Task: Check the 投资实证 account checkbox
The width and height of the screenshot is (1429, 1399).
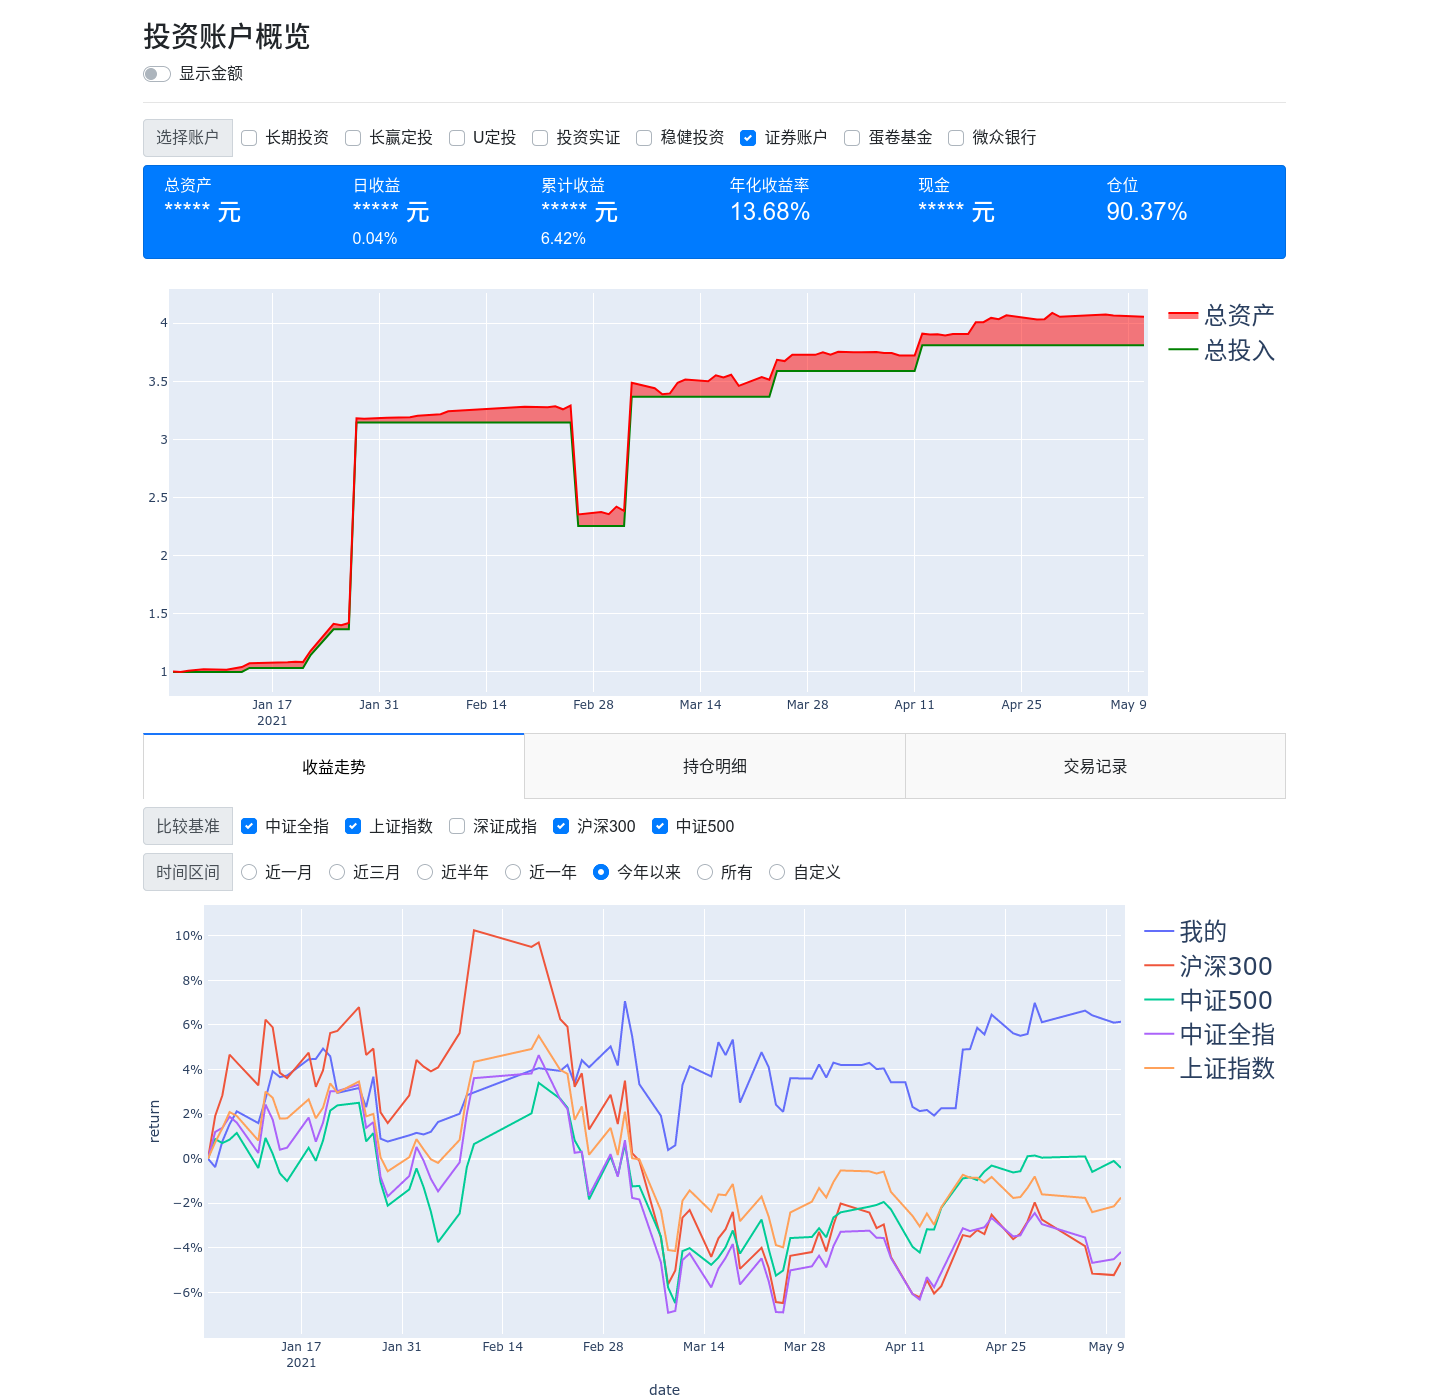Action: (x=540, y=138)
